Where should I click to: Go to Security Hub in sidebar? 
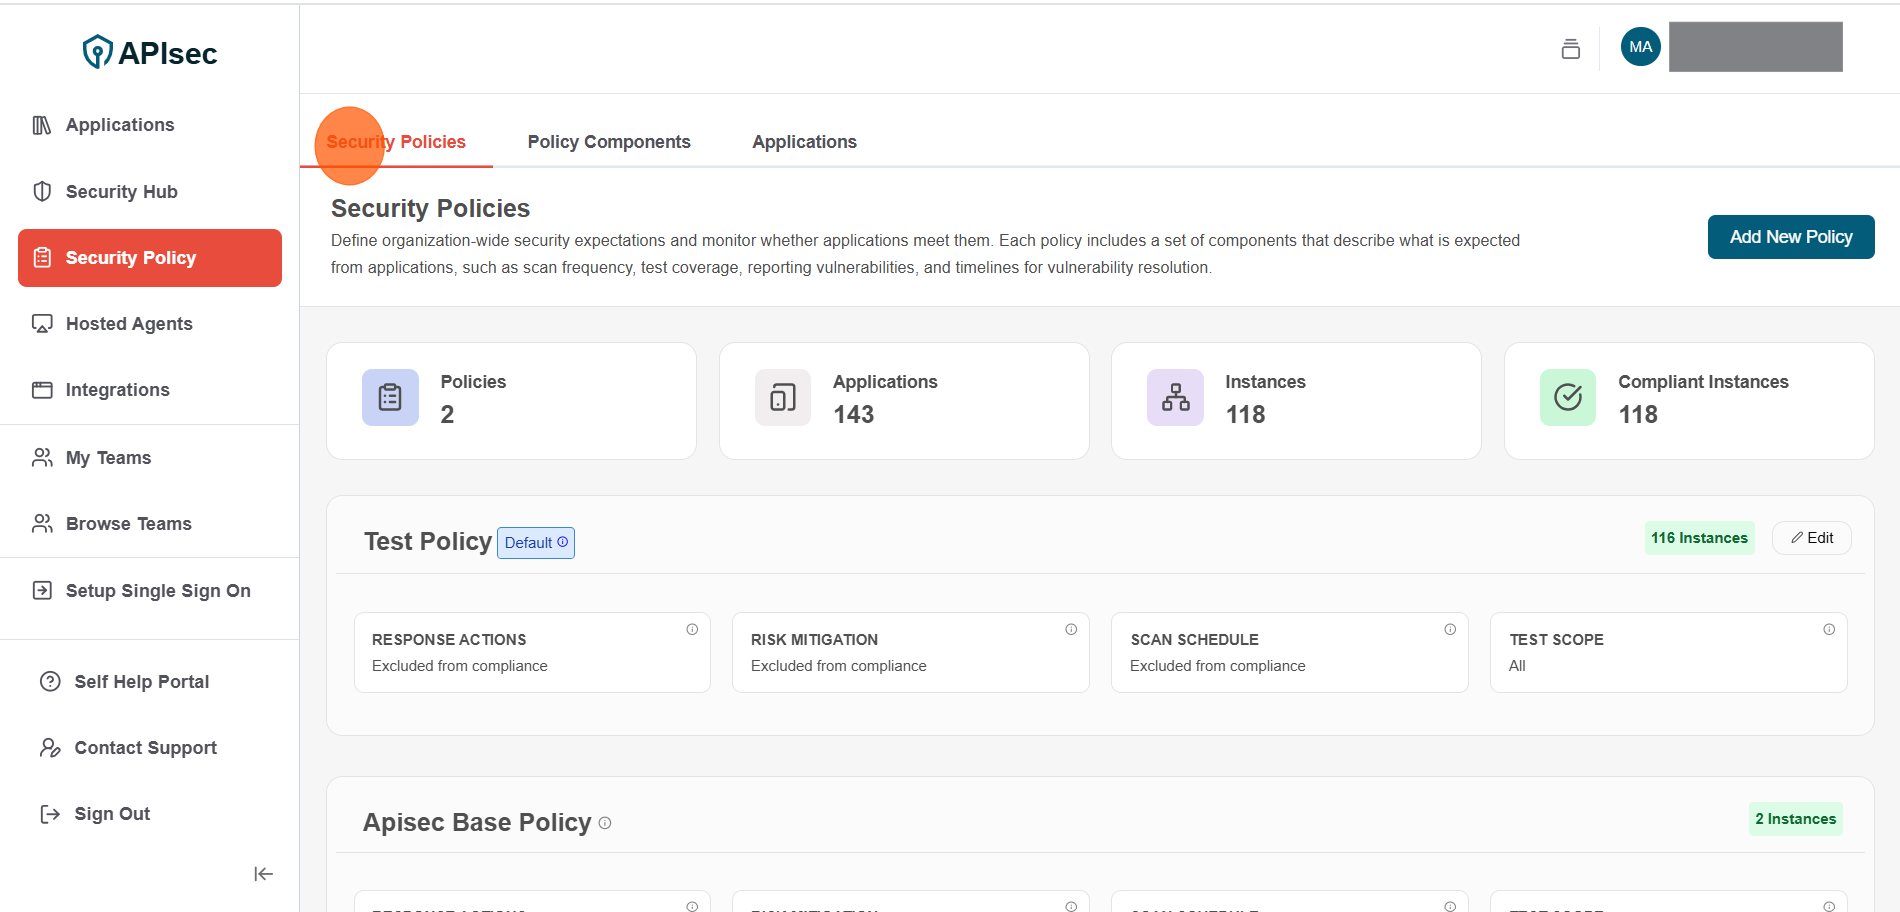click(x=121, y=192)
